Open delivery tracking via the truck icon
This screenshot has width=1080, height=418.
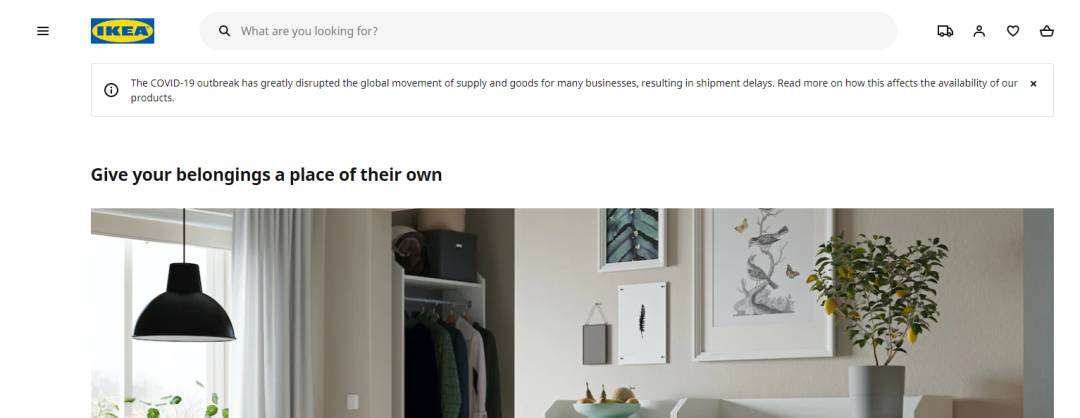945,31
